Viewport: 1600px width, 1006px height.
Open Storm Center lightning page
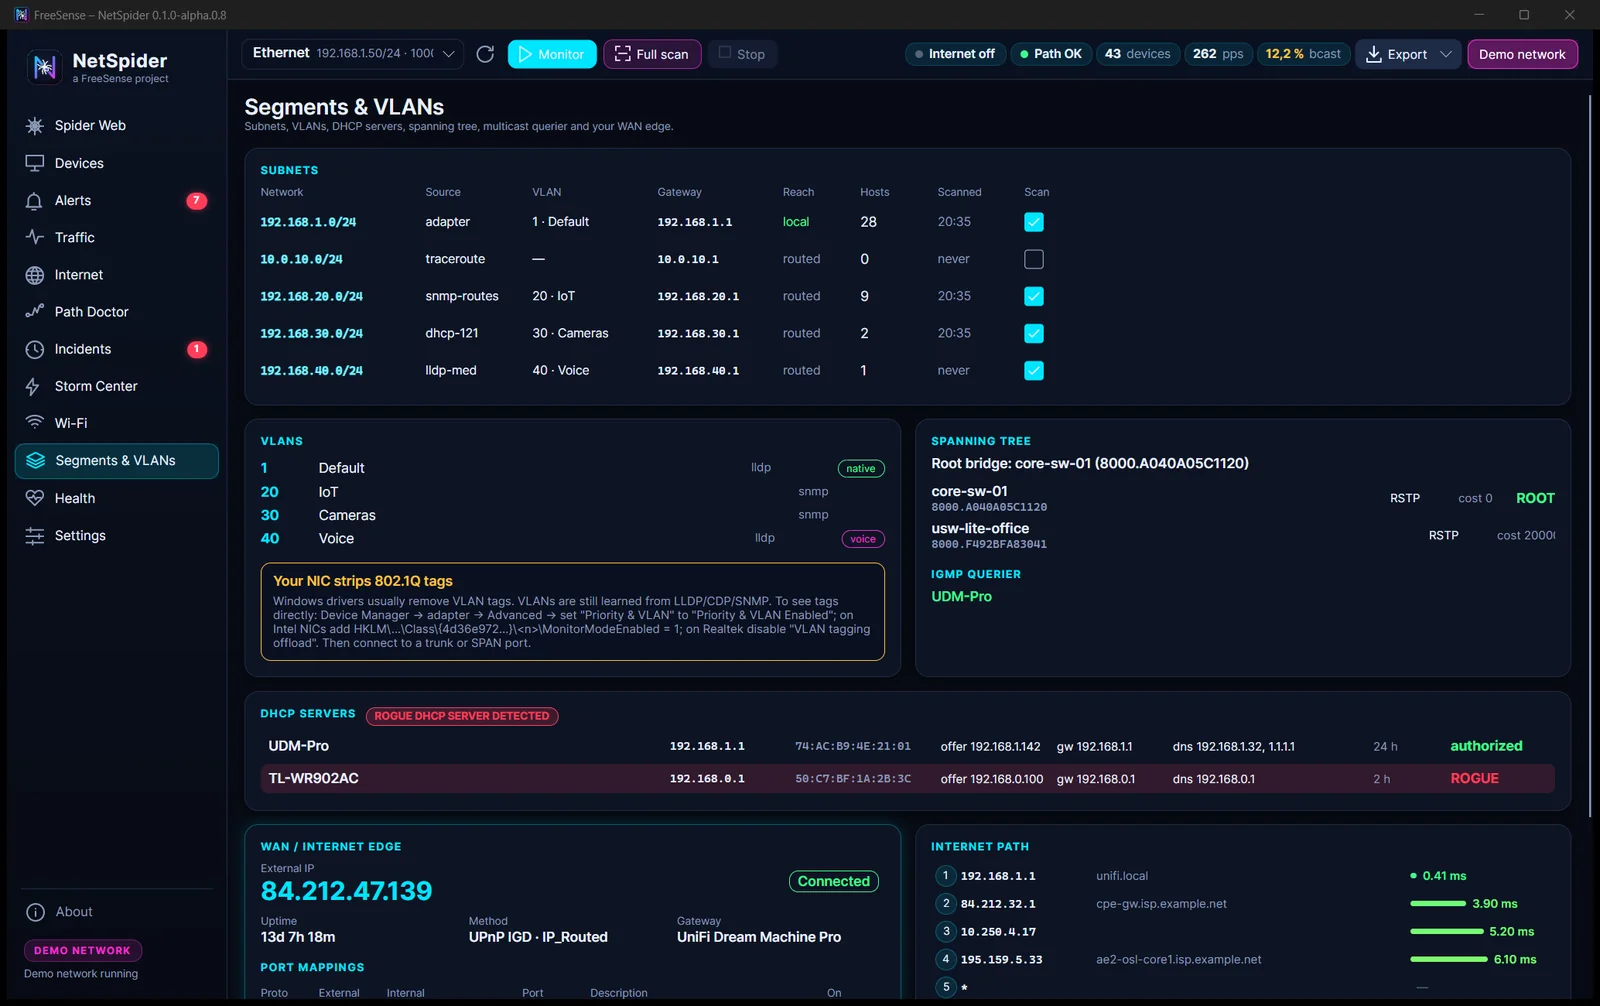click(x=116, y=386)
